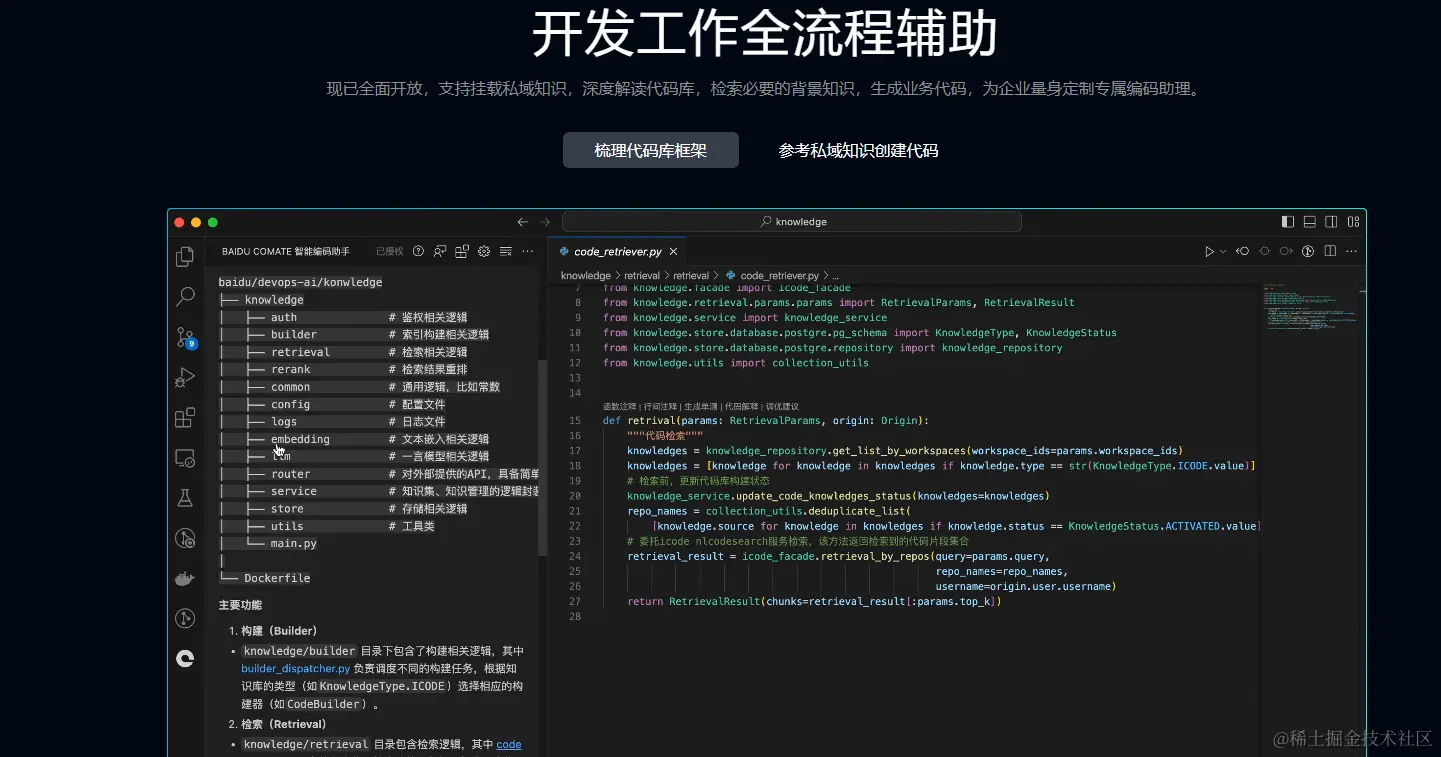Open the Testing flask icon in the sidebar
The image size is (1441, 757).
tap(185, 496)
